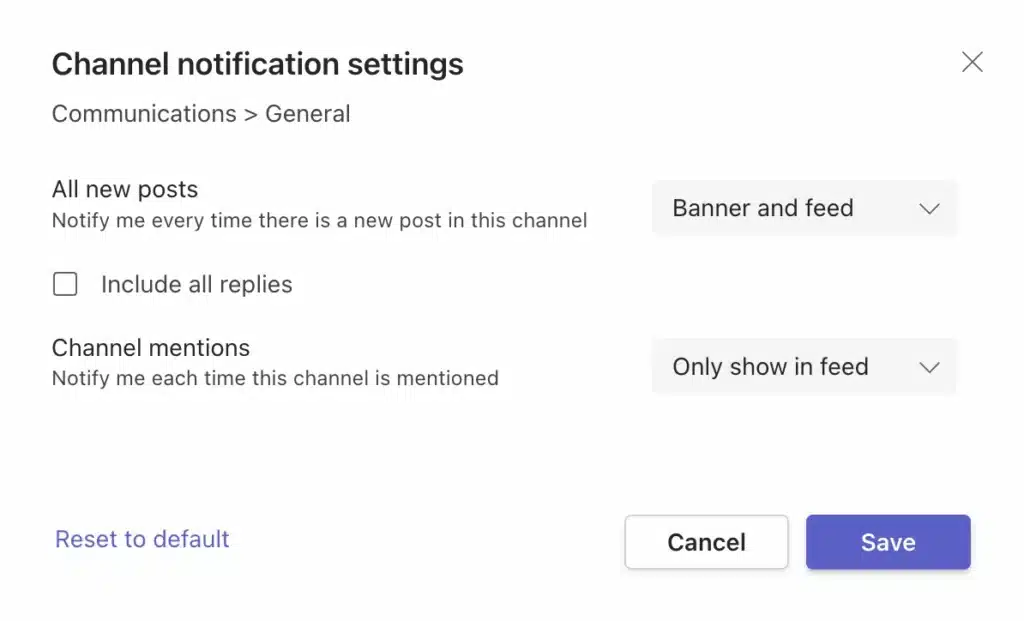Open the All new posts dropdown
1024x621 pixels.
click(804, 208)
